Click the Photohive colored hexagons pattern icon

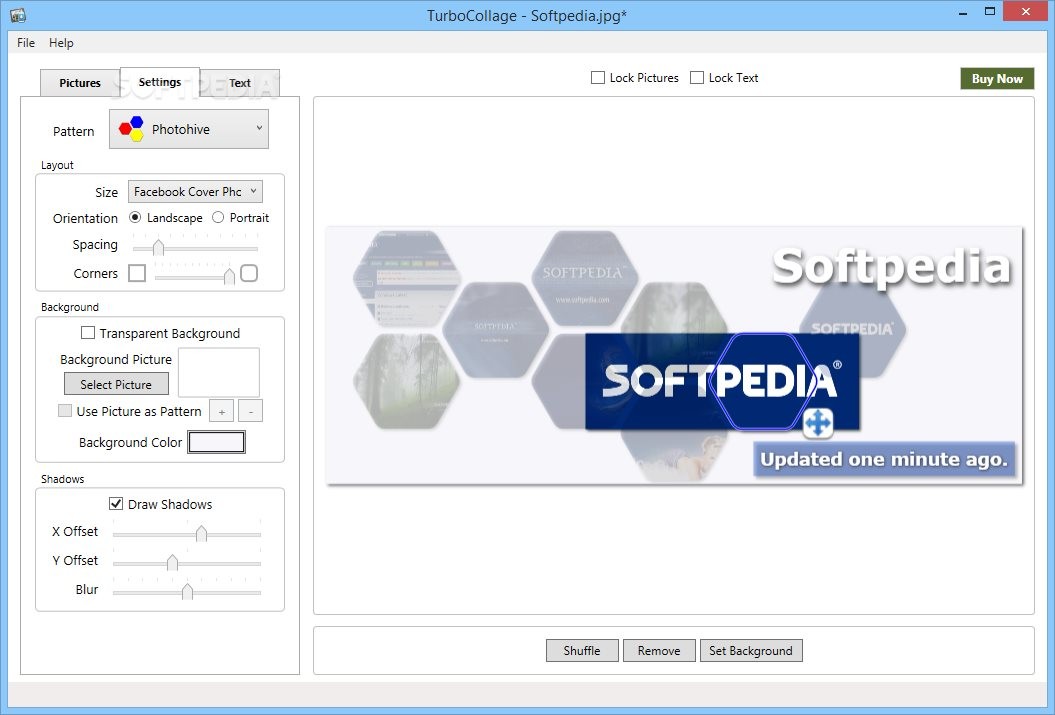131,128
